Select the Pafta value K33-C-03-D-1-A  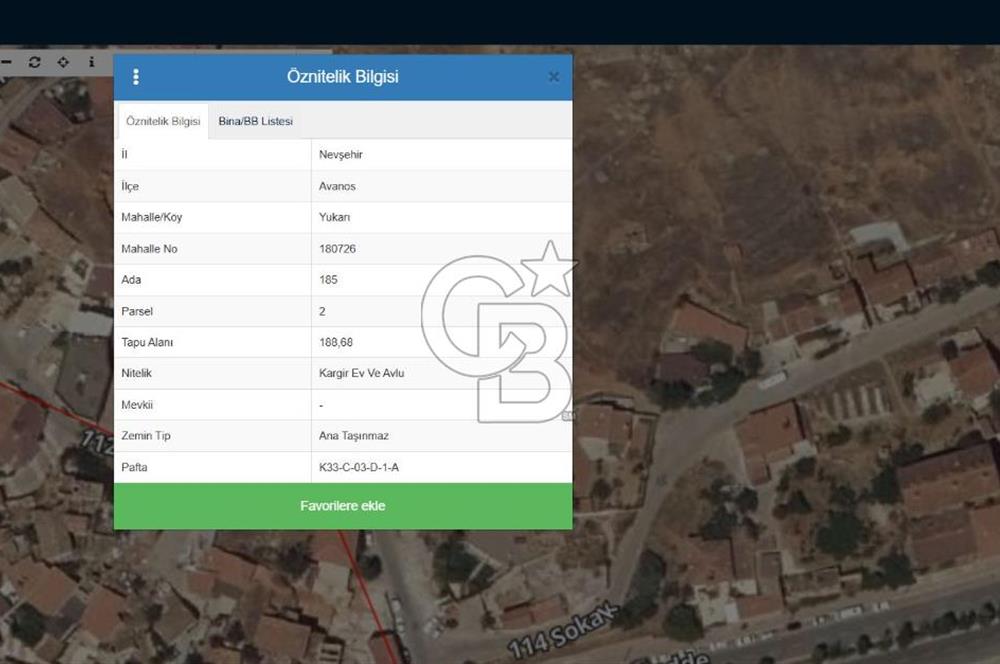click(358, 467)
